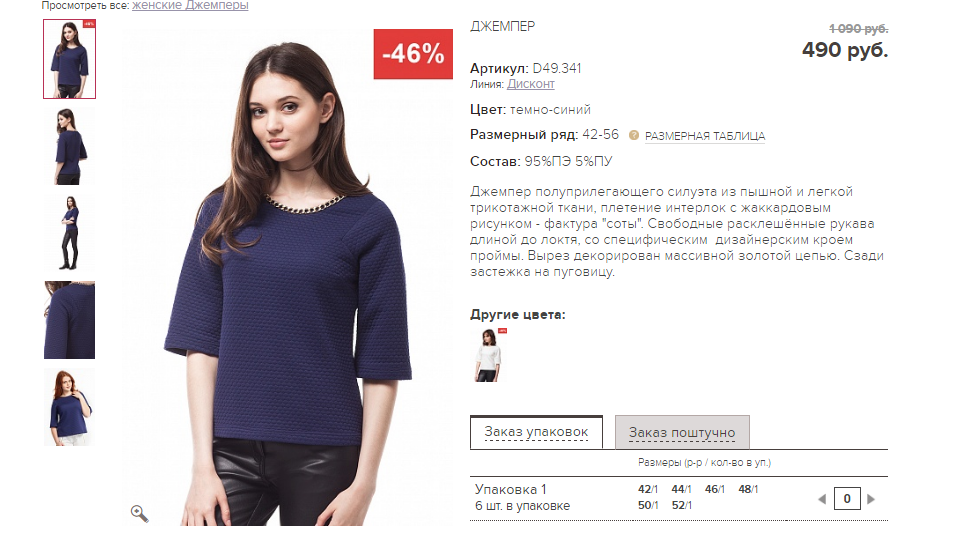Viewport: 974px width, 542px height.
Task: Select the full-length model thumbnail
Action: (x=70, y=233)
